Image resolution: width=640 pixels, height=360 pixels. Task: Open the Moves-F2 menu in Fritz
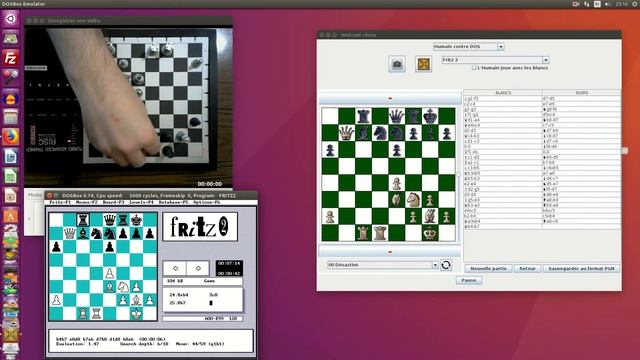87,202
